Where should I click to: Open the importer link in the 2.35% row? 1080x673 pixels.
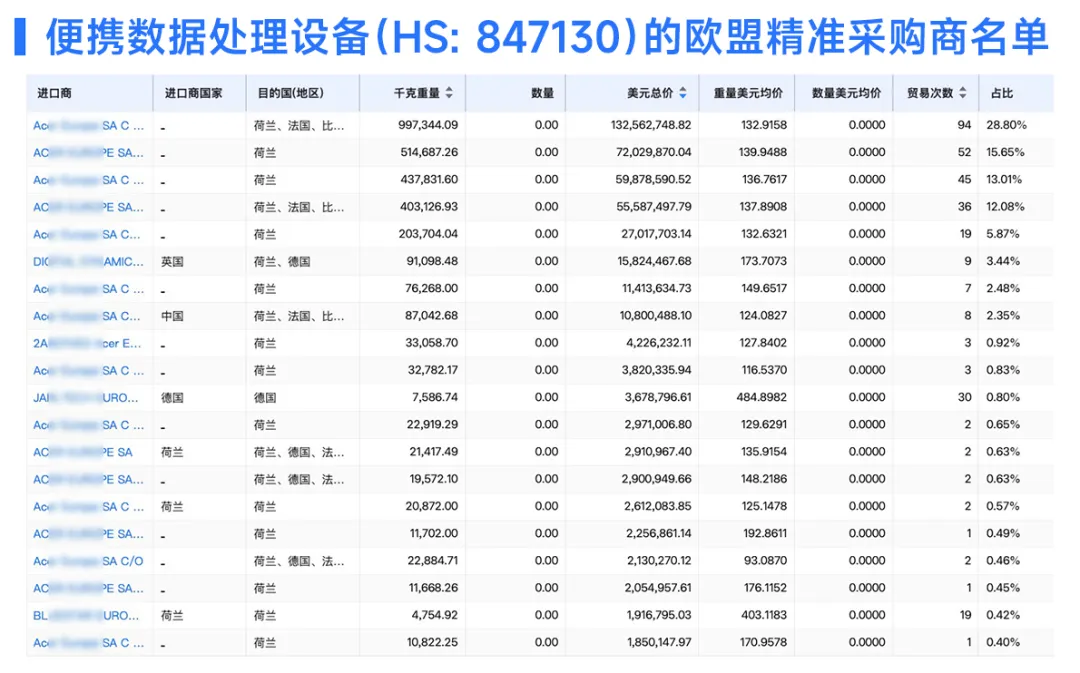click(x=87, y=316)
